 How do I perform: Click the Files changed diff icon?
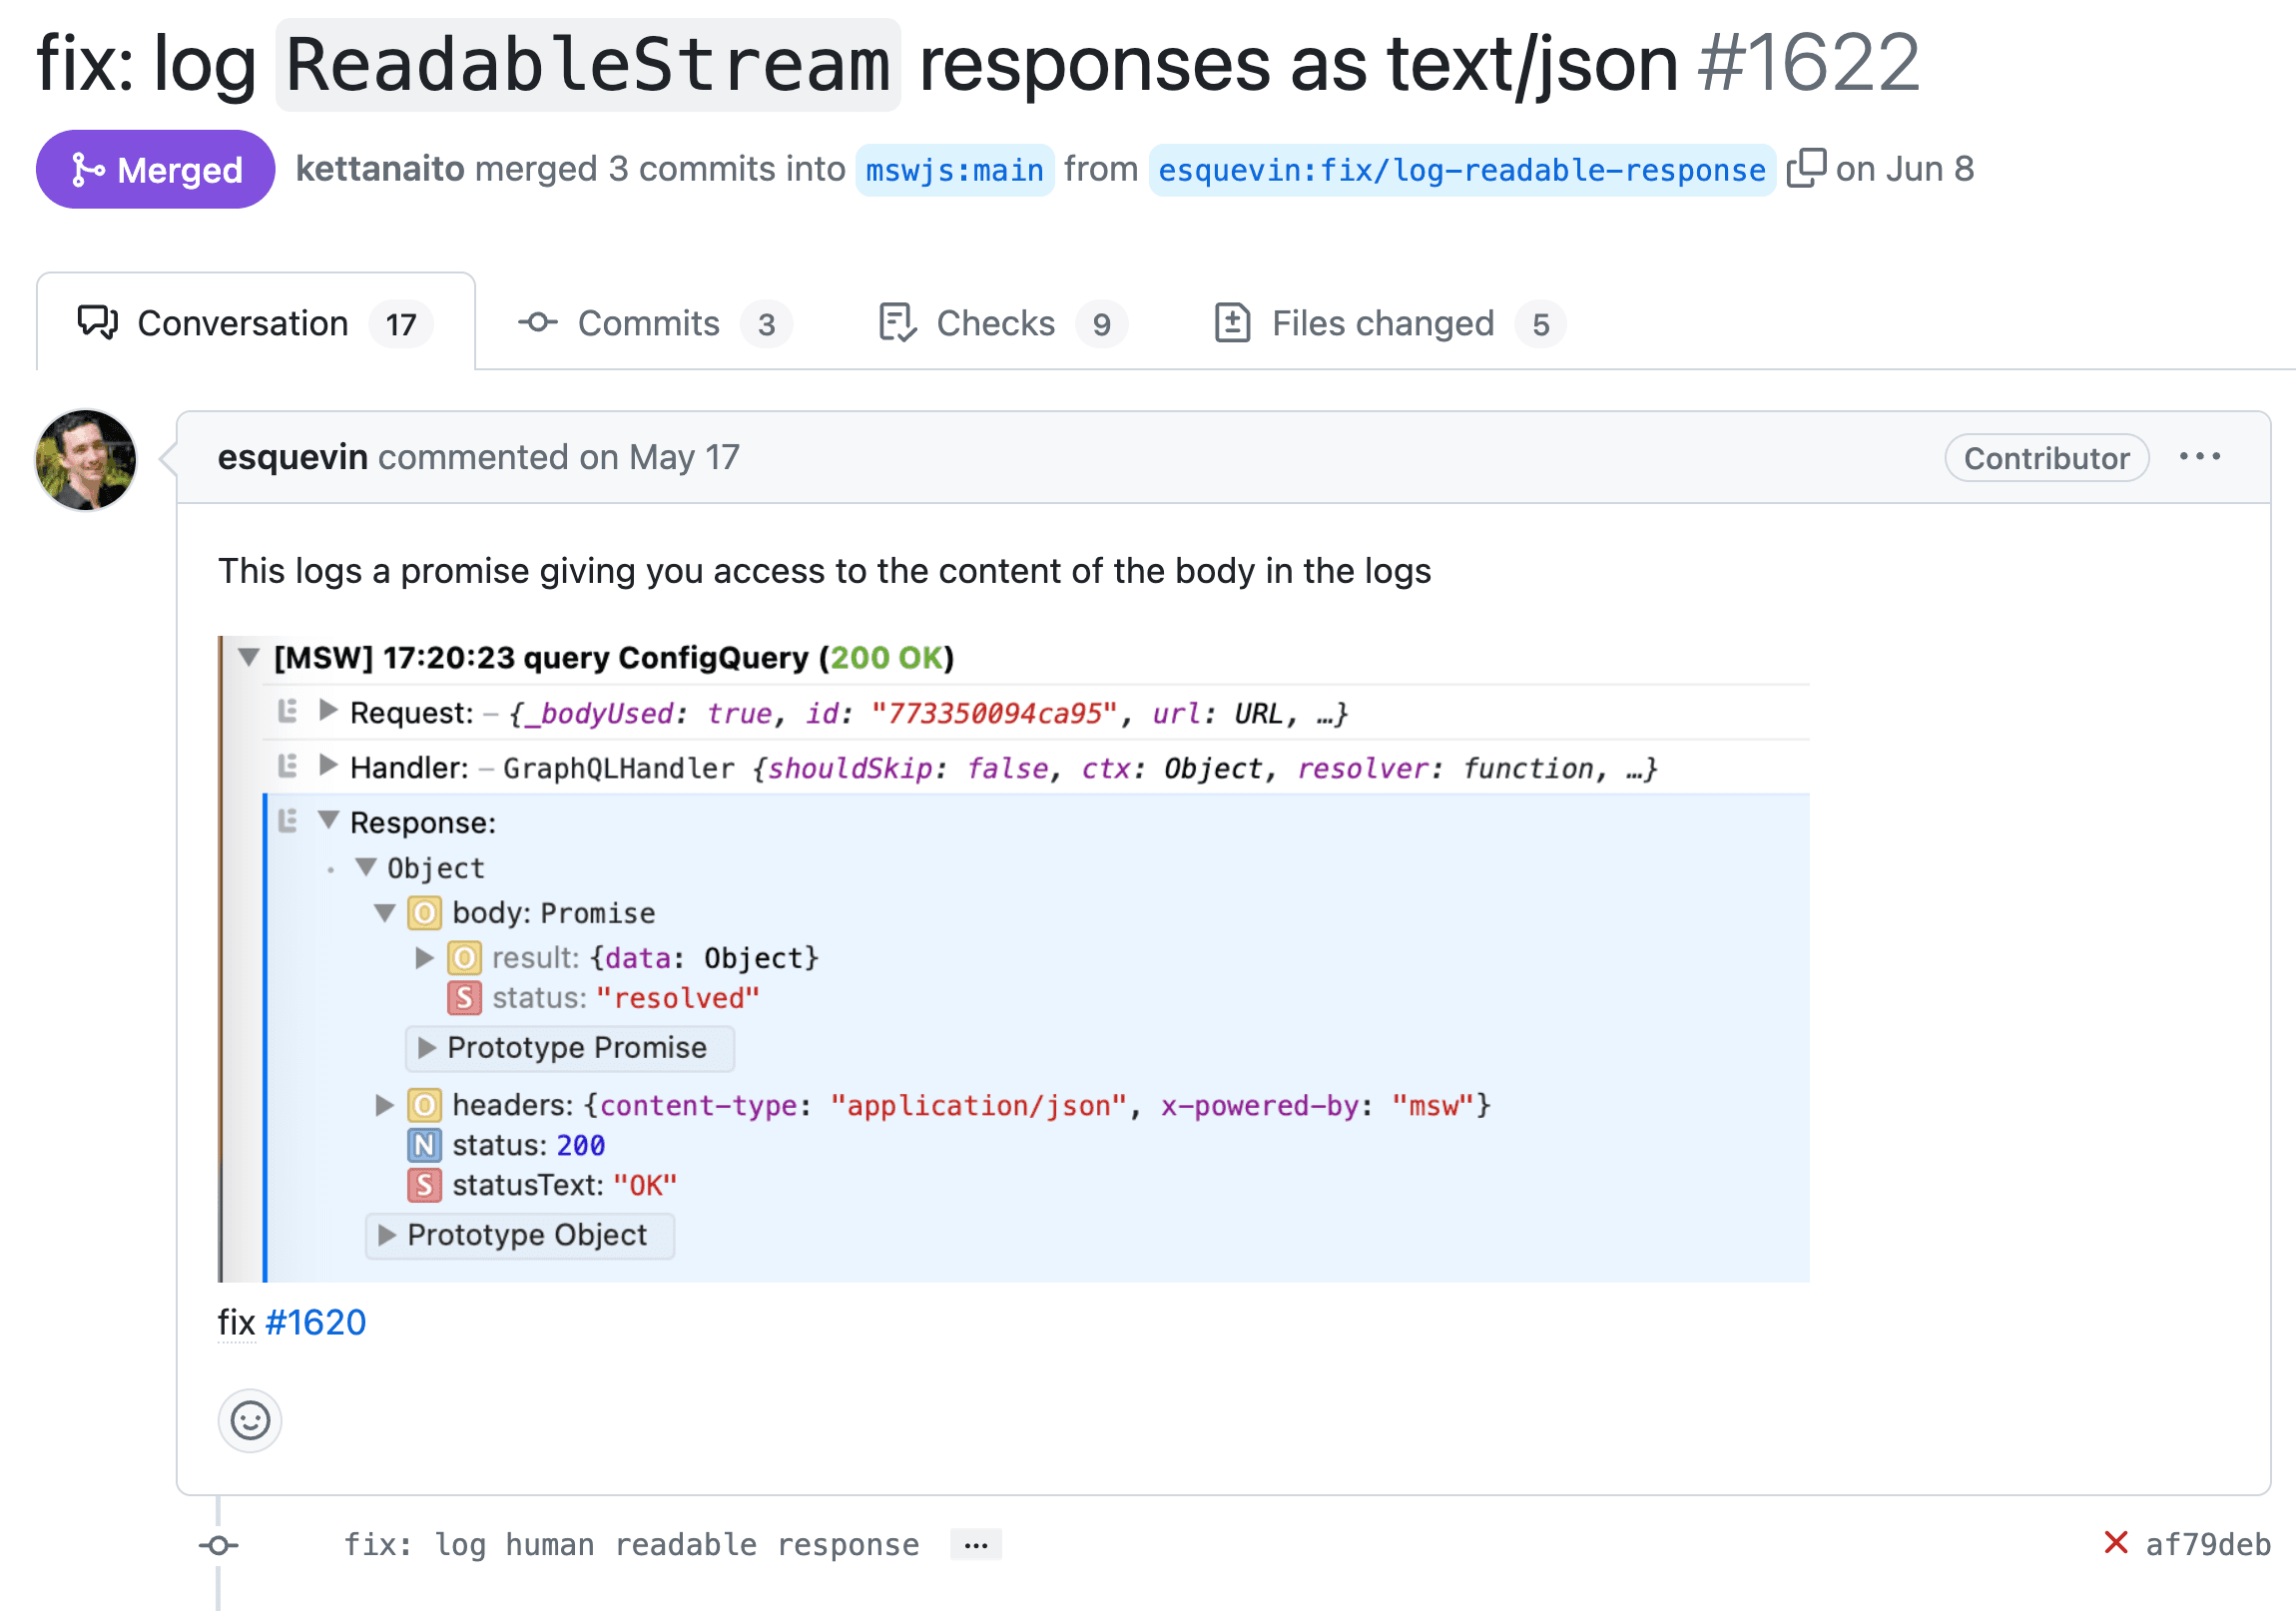click(1235, 322)
